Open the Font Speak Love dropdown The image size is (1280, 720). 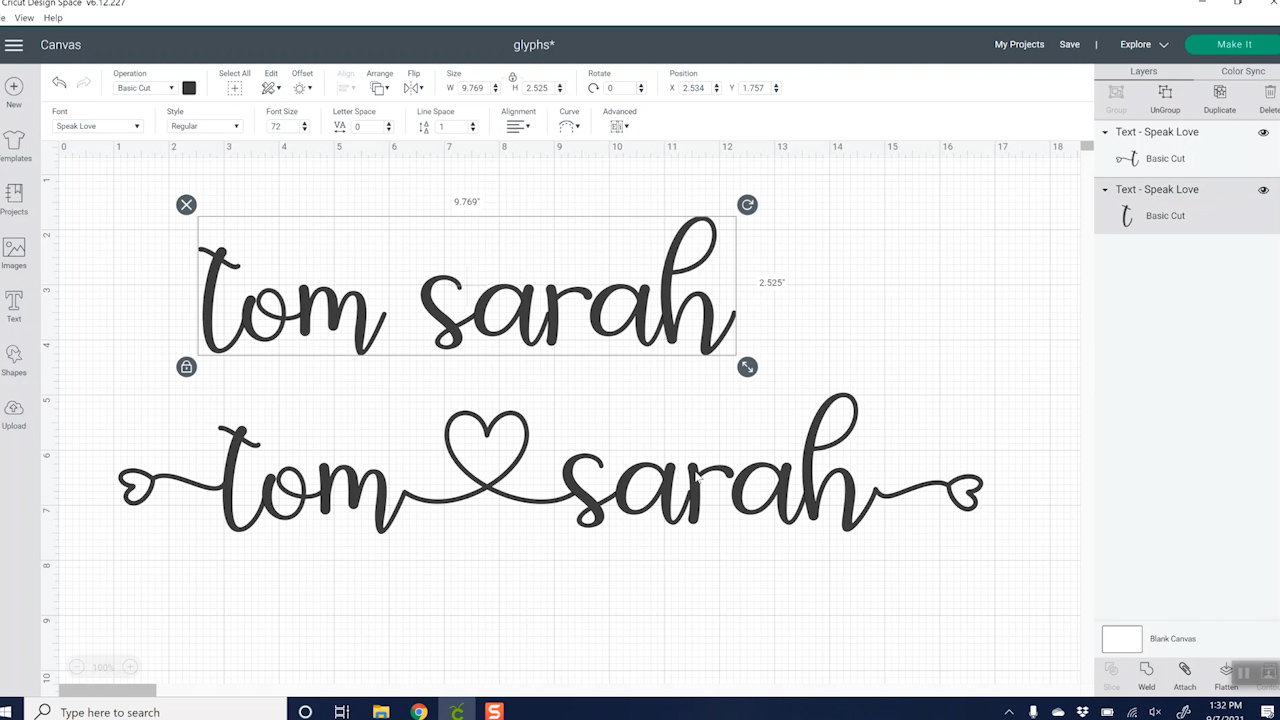point(97,126)
